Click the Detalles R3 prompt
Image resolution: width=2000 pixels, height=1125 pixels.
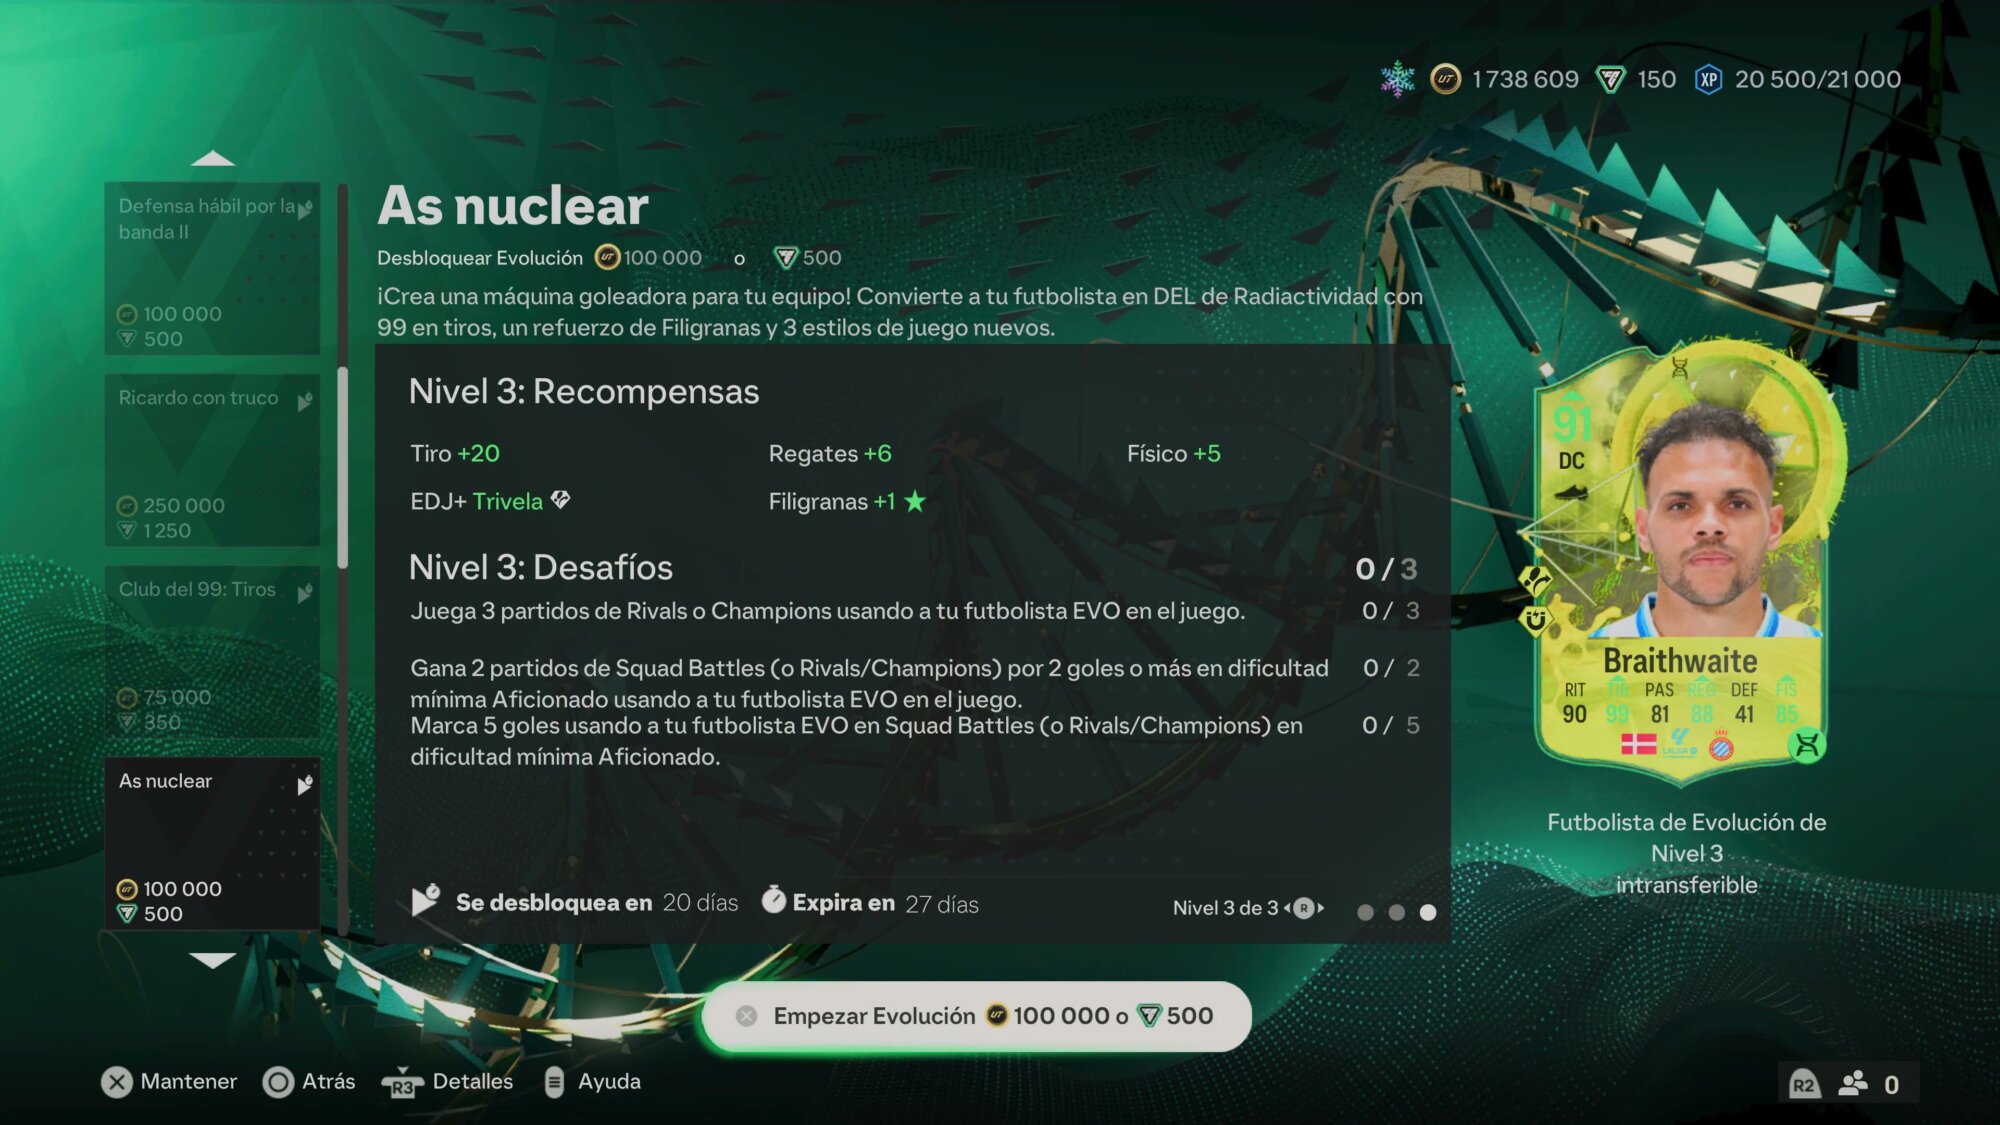tap(447, 1082)
